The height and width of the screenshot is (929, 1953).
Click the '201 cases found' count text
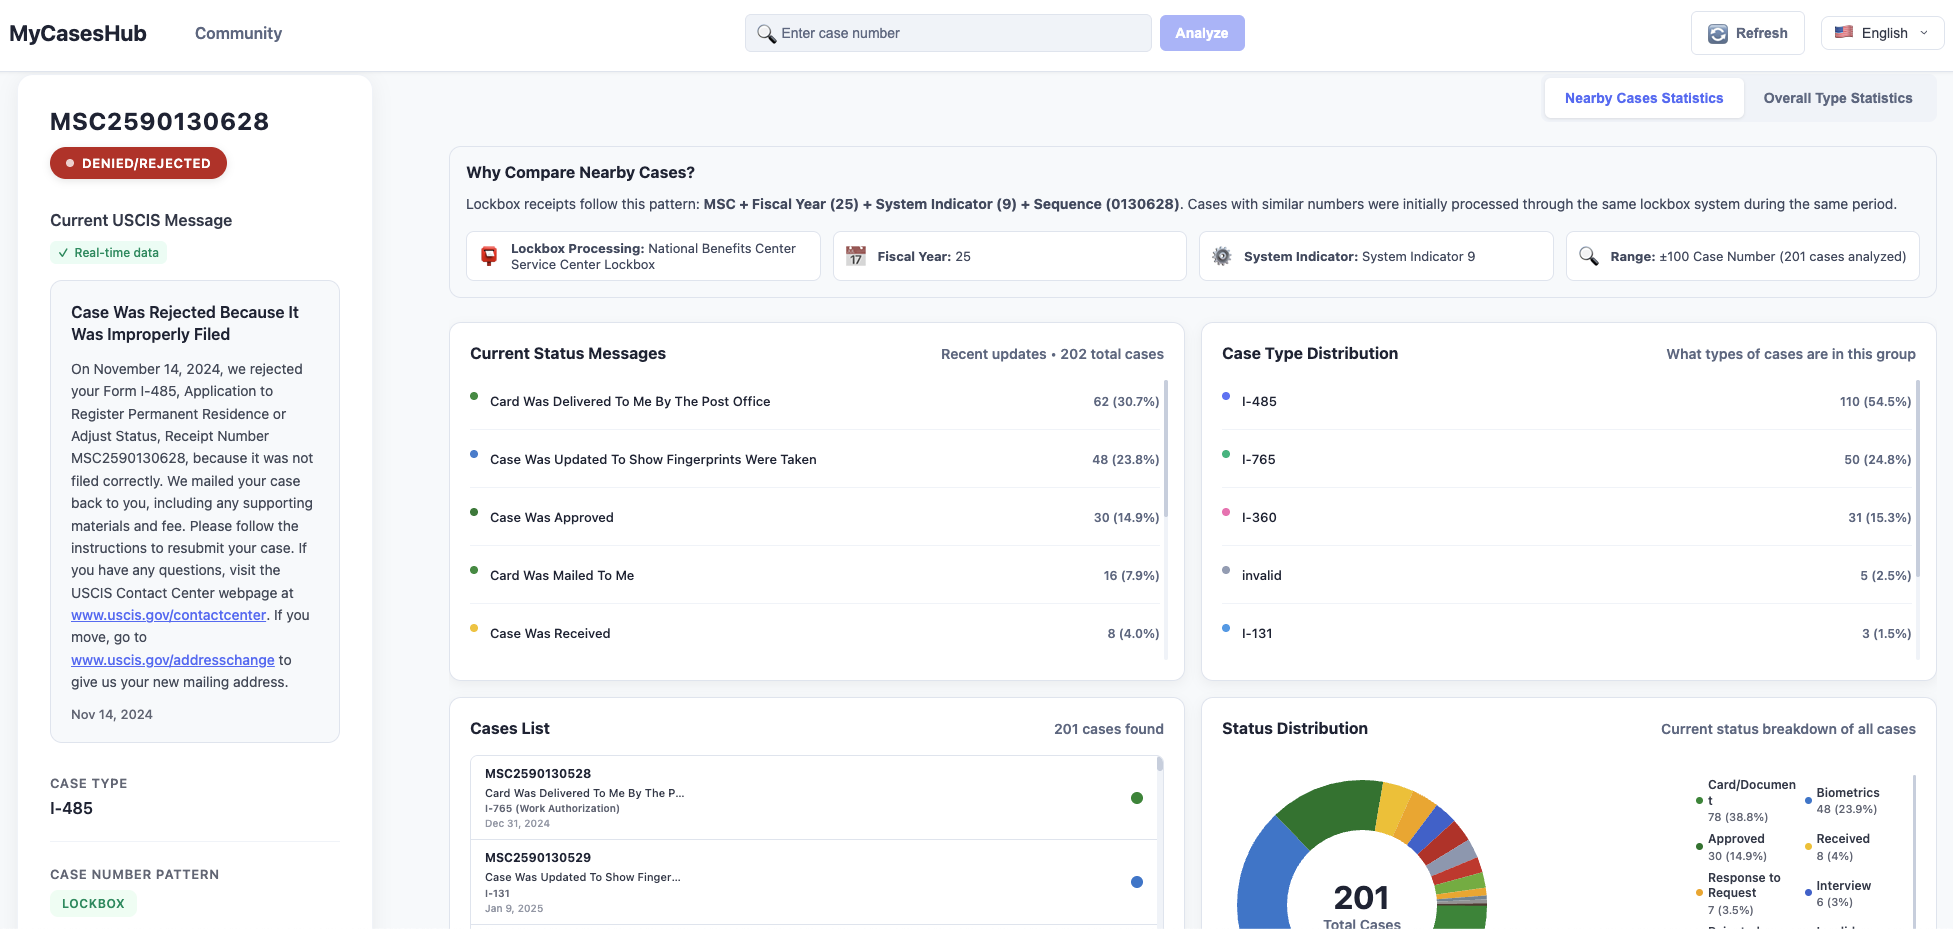click(x=1108, y=729)
